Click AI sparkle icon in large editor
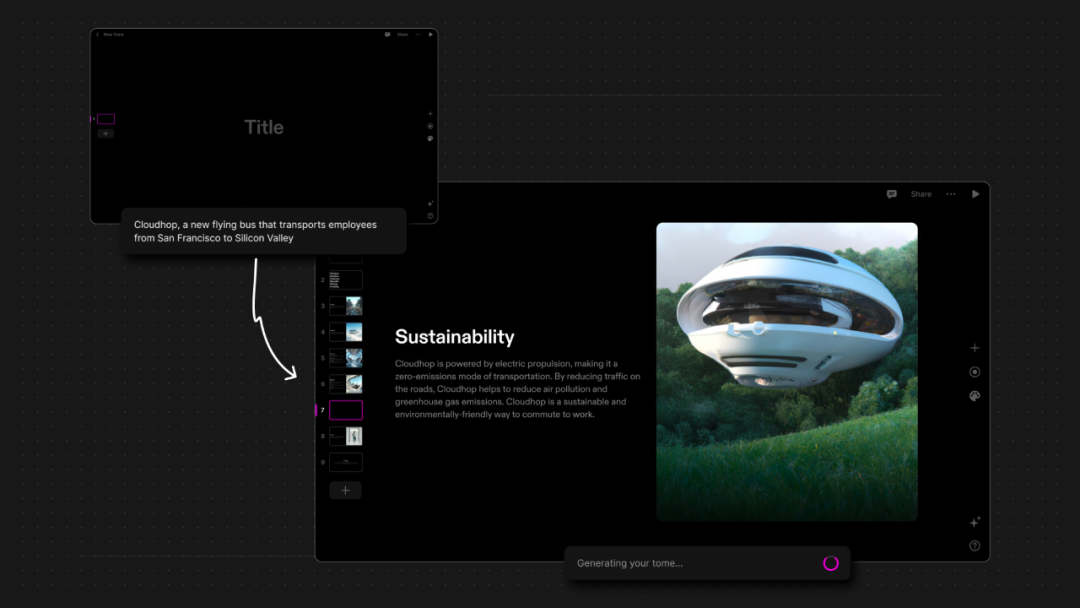Screen dimensions: 1080x608 [x=975, y=522]
